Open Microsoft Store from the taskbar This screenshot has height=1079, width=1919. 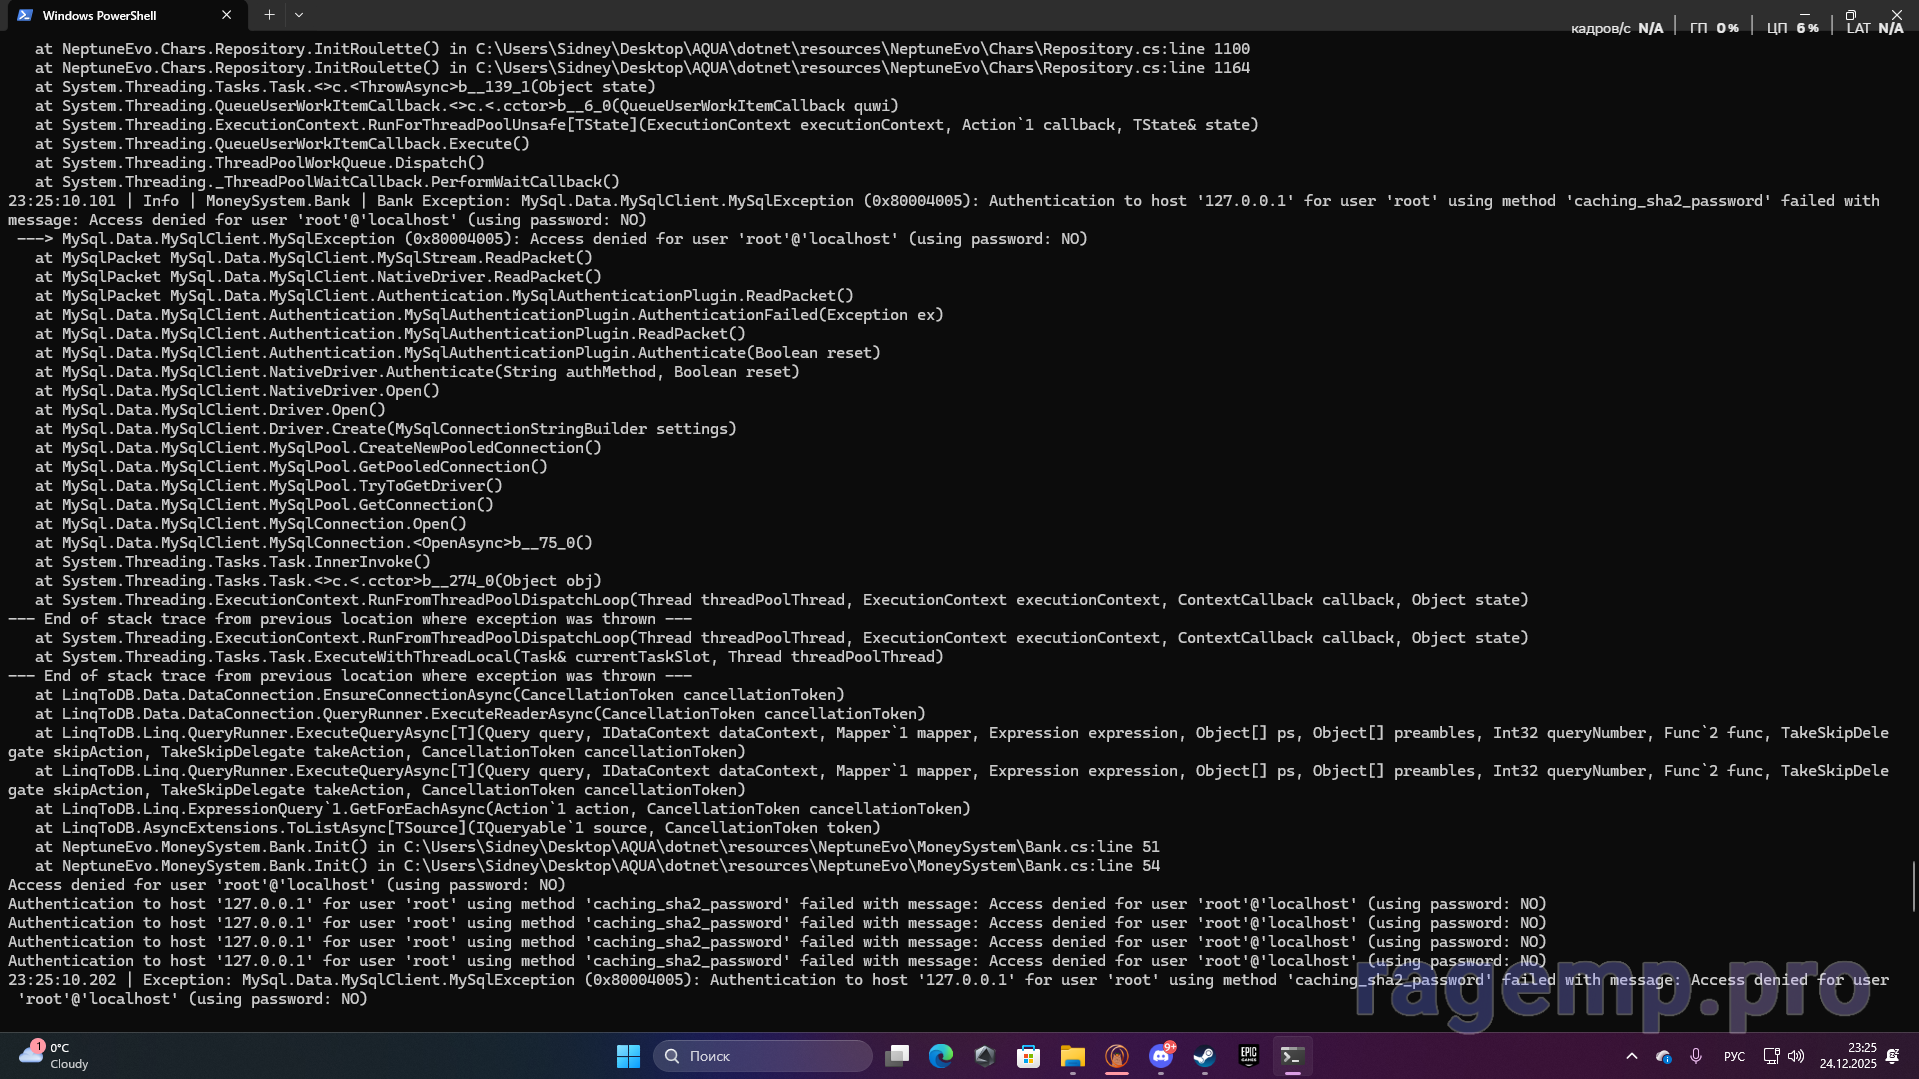click(x=1028, y=1056)
